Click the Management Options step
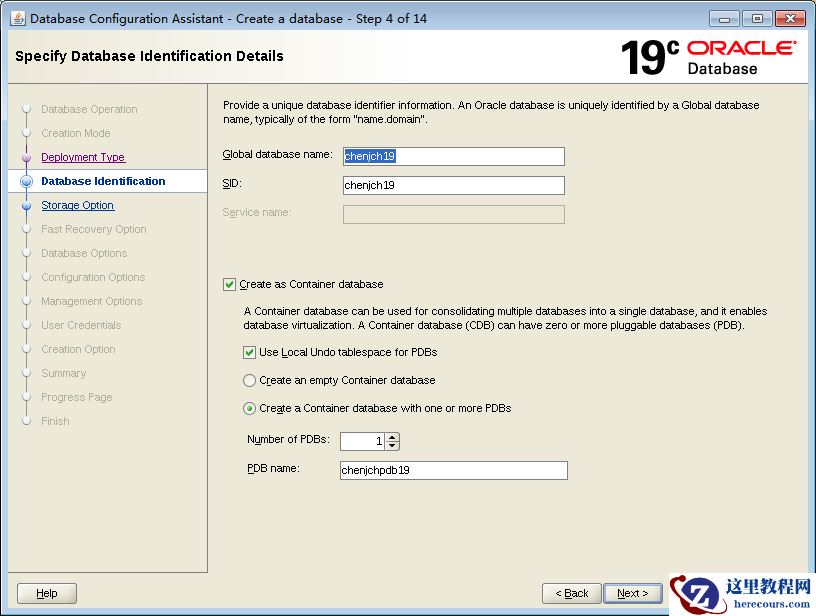Image resolution: width=816 pixels, height=616 pixels. (x=91, y=301)
